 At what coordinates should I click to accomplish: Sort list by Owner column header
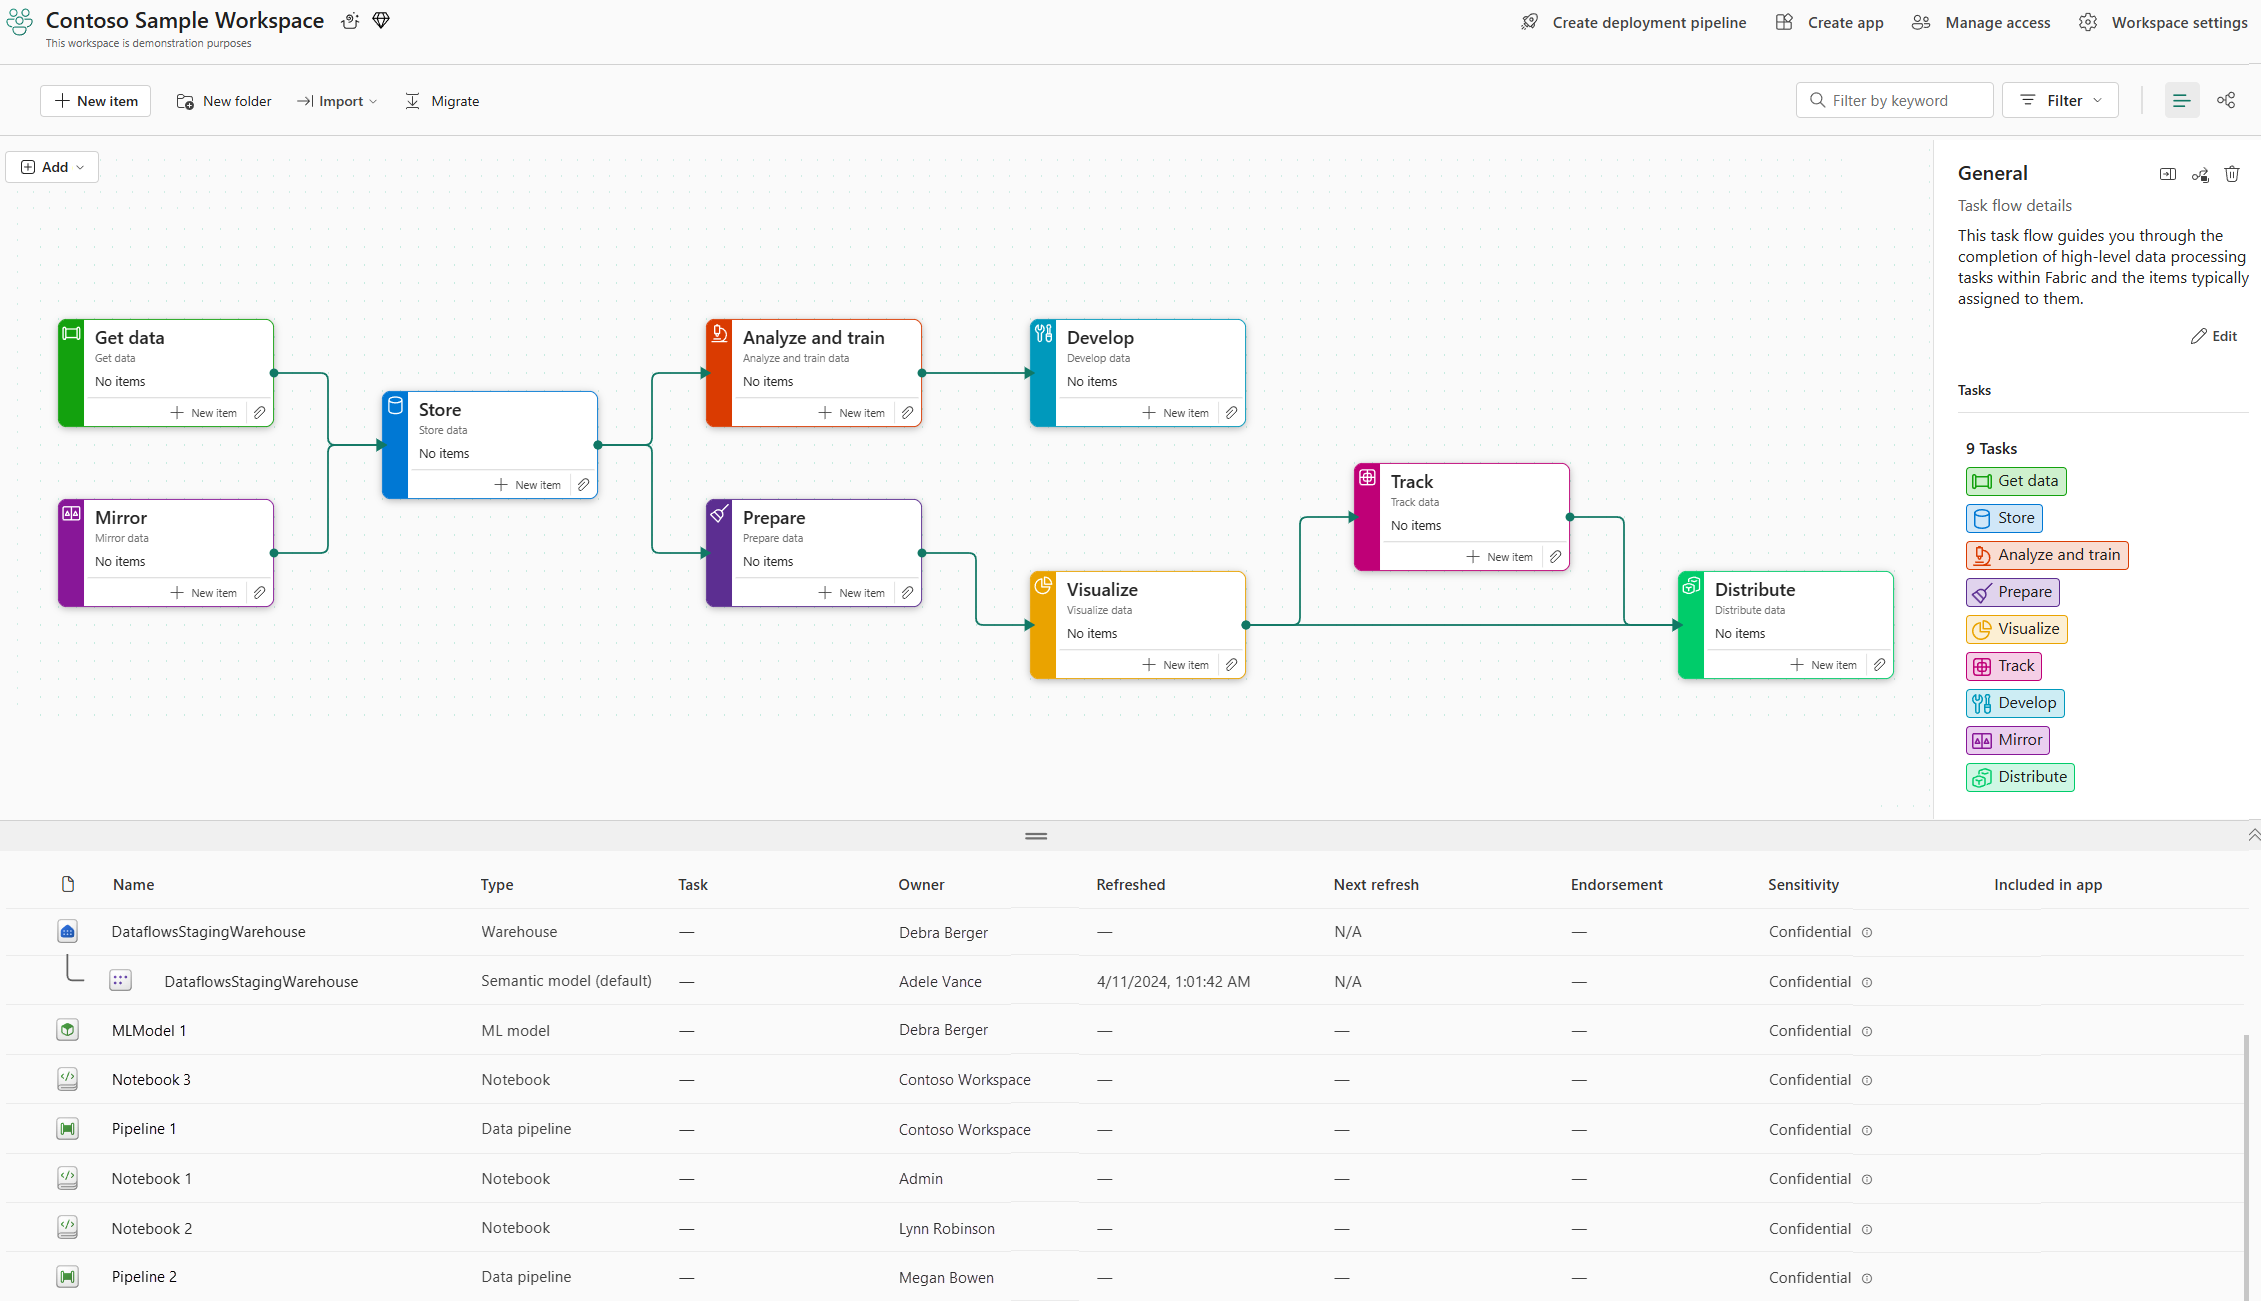(921, 884)
